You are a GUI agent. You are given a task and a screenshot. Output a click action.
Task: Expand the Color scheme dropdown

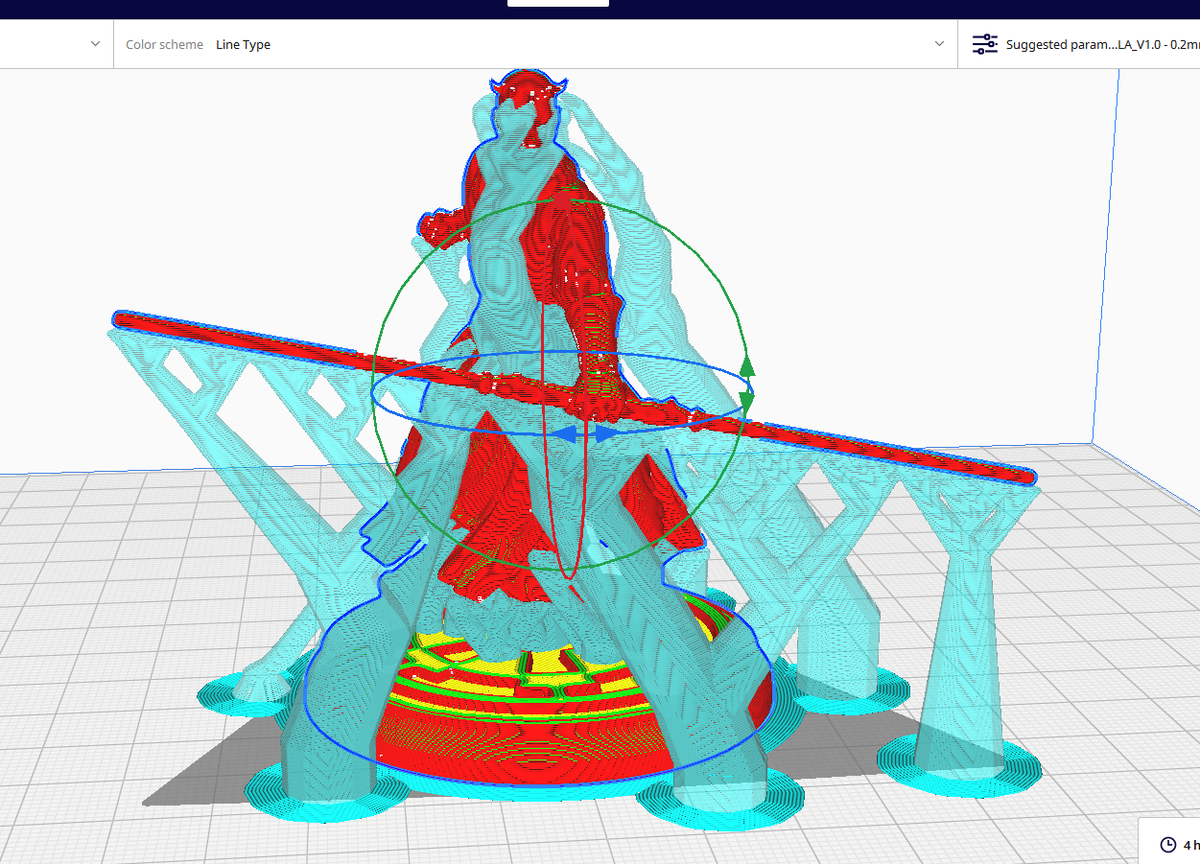click(x=938, y=43)
